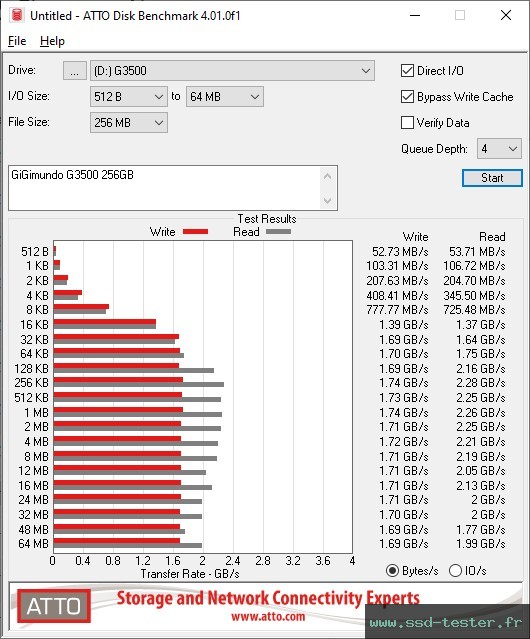Click the 48 MB read result 1.77 GB/s
The width and height of the screenshot is (530, 639).
coord(481,530)
